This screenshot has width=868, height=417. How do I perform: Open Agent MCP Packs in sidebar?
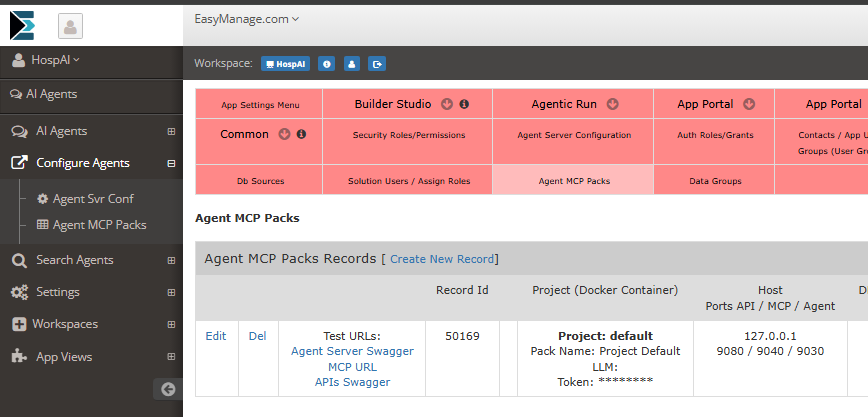100,225
